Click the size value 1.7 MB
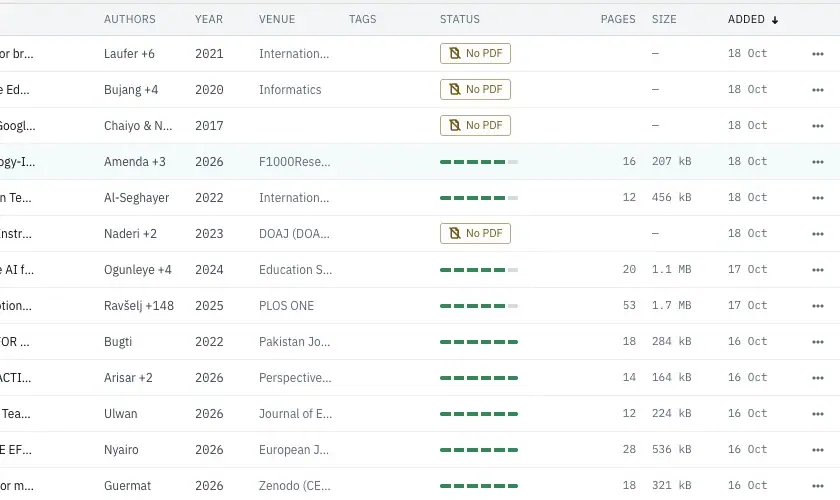The image size is (840, 500). [x=671, y=305]
